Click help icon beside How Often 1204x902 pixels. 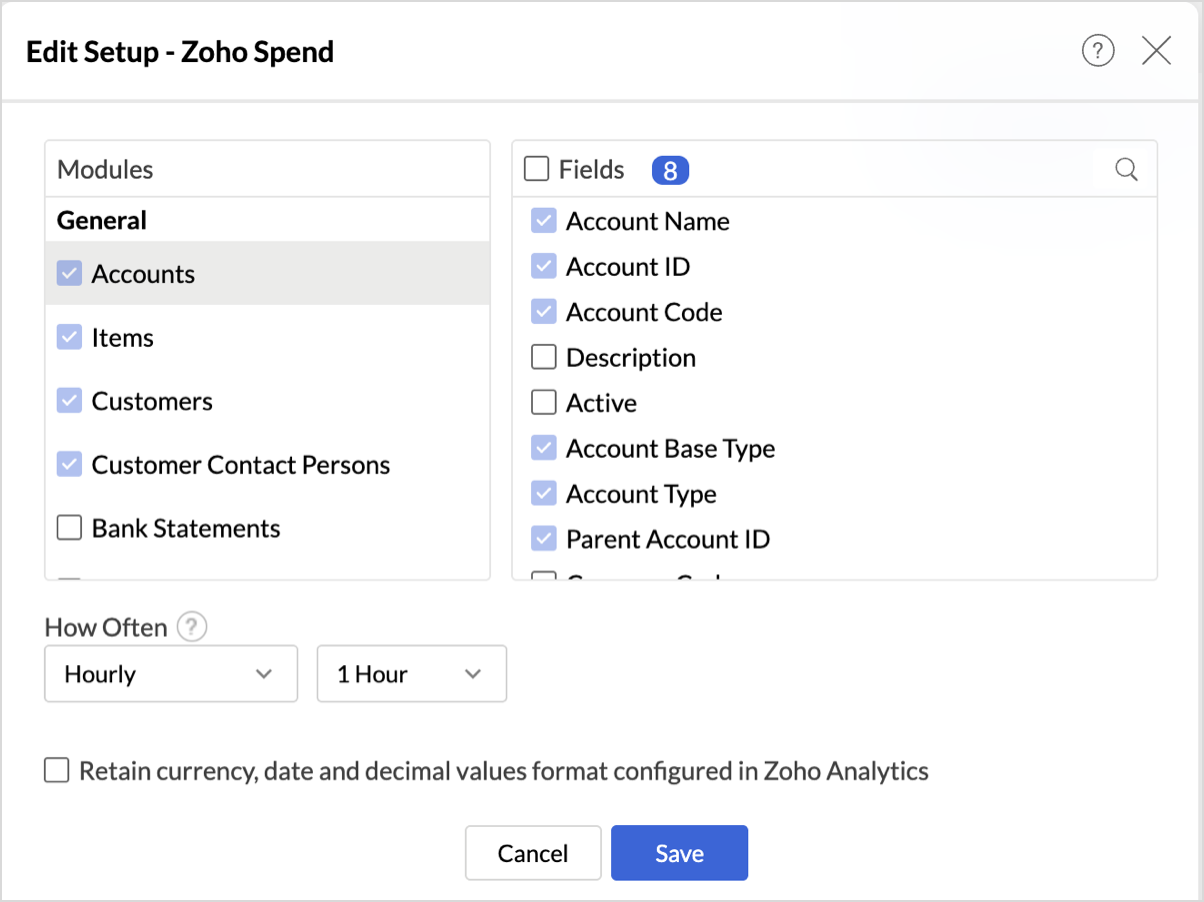click(192, 627)
